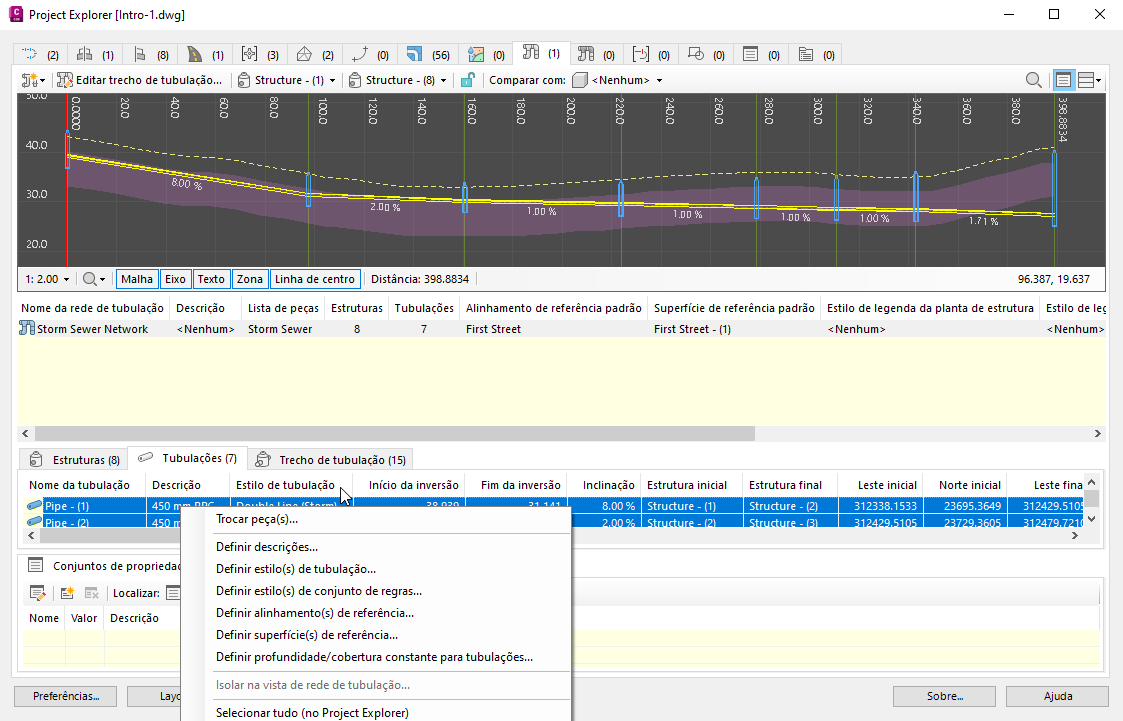Toggle the green padlock lock icon
The width and height of the screenshot is (1123, 721).
click(467, 80)
